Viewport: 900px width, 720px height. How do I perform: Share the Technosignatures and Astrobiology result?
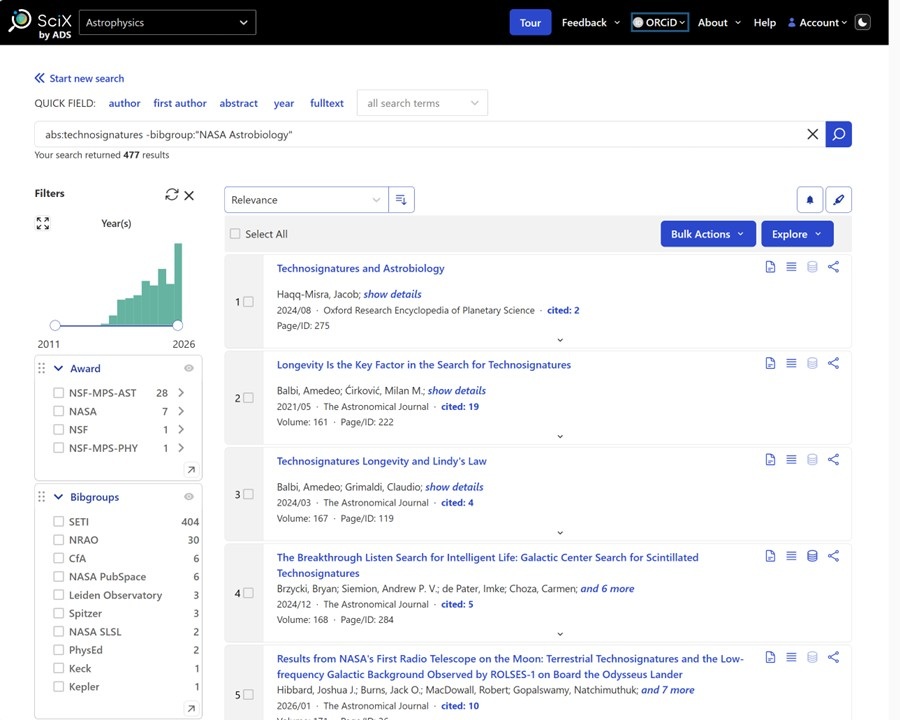[x=833, y=267]
